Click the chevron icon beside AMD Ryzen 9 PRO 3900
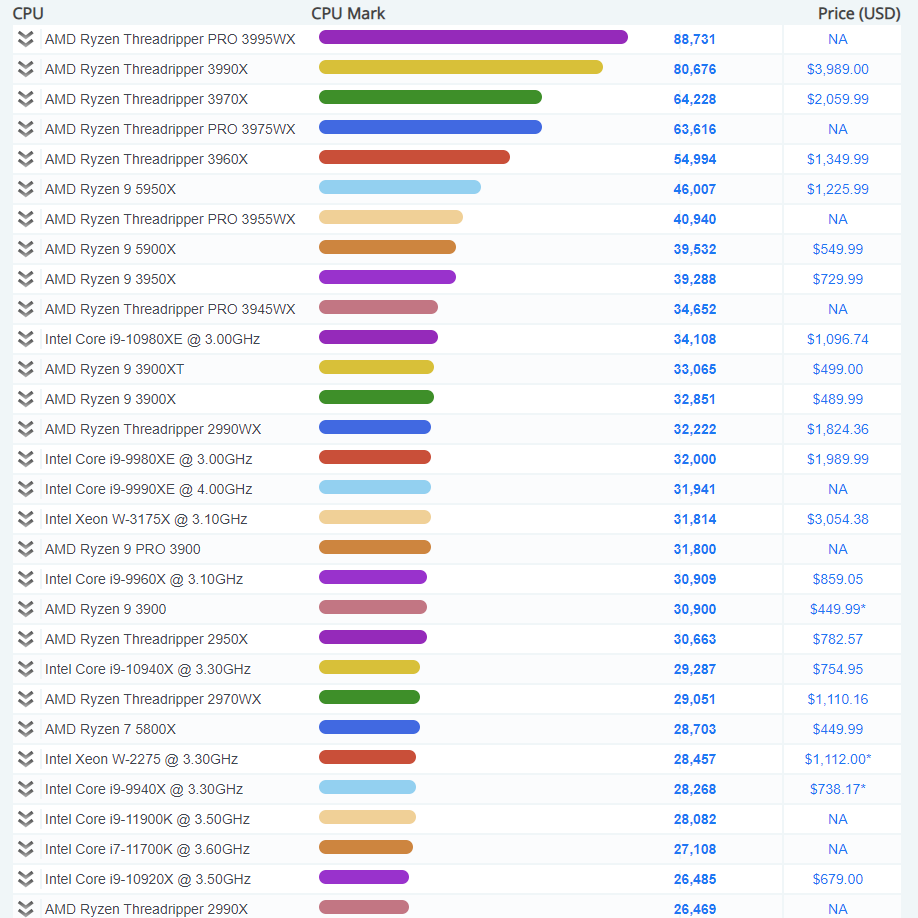Screen dimensions: 918x918 point(25,549)
